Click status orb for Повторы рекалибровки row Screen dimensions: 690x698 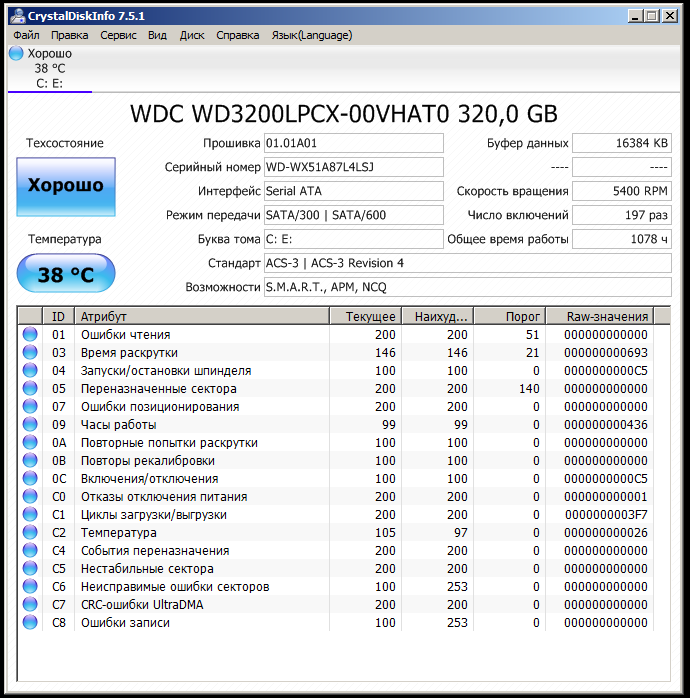coord(30,460)
